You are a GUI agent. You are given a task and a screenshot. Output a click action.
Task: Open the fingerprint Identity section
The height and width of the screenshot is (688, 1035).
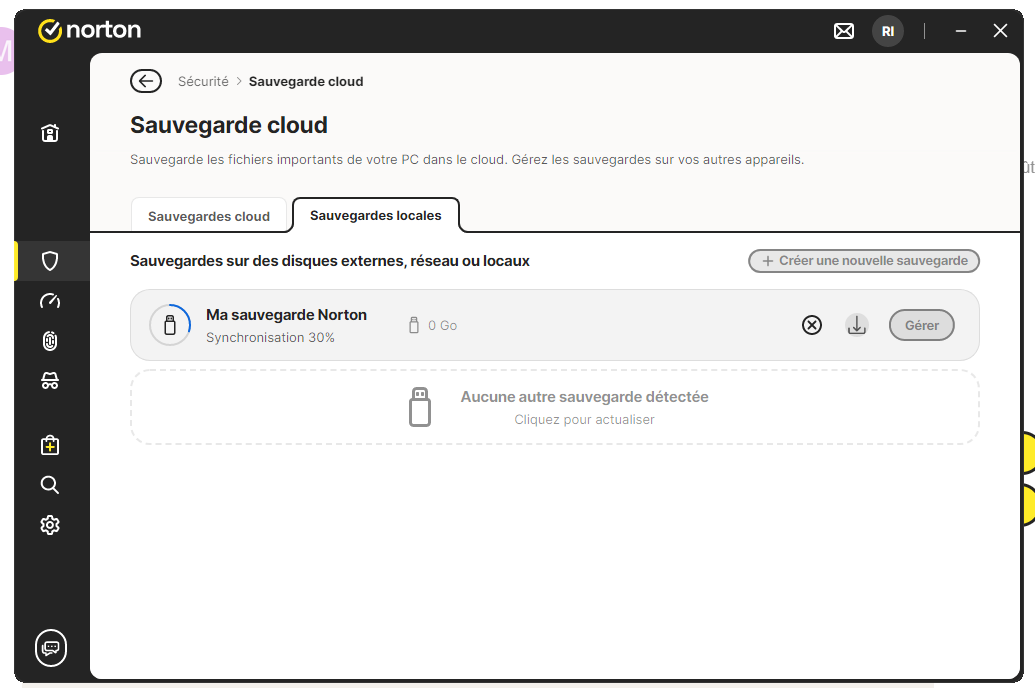click(50, 341)
